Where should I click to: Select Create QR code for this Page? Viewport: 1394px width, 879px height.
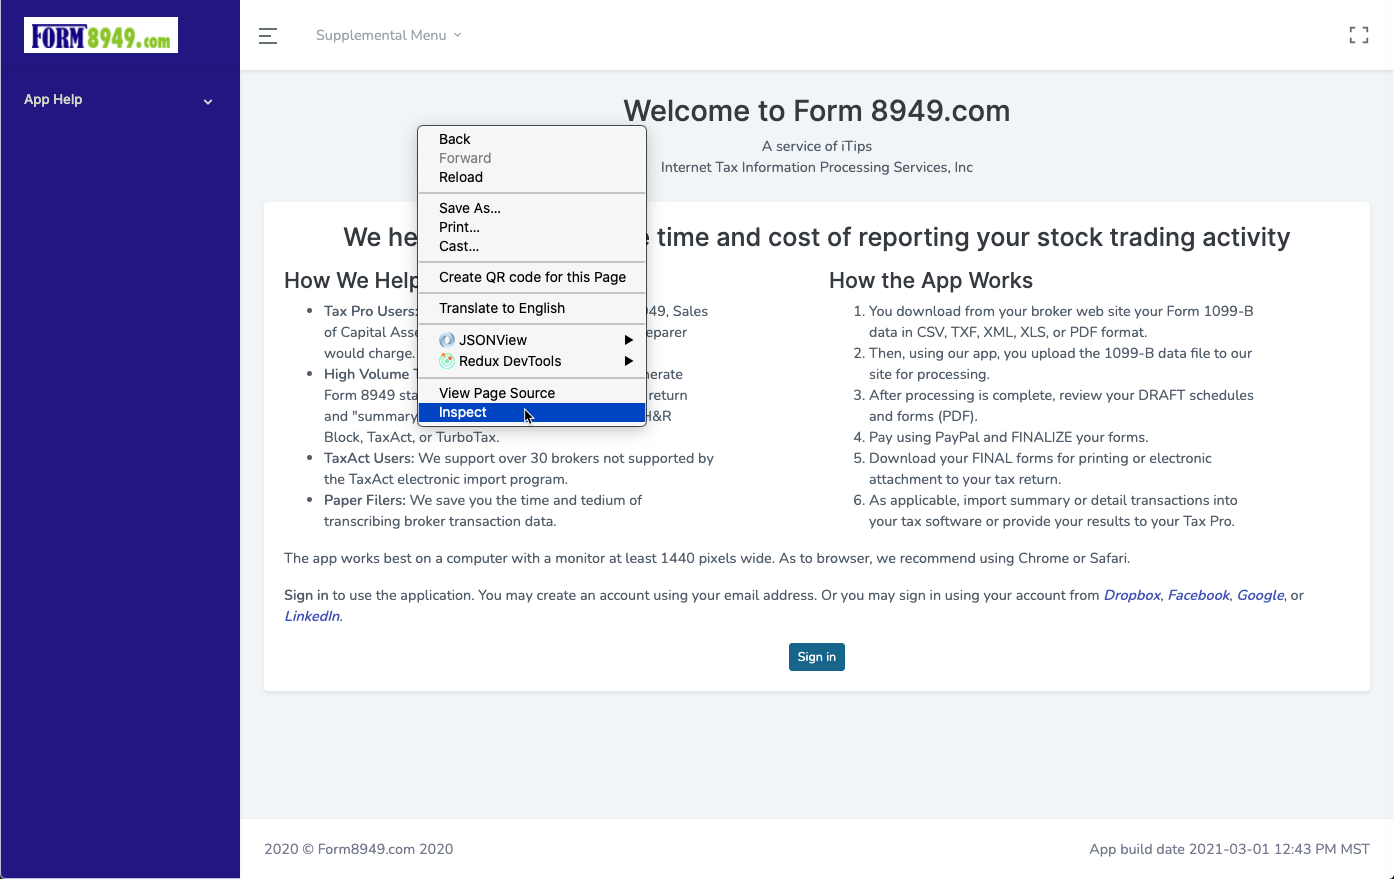pos(532,277)
